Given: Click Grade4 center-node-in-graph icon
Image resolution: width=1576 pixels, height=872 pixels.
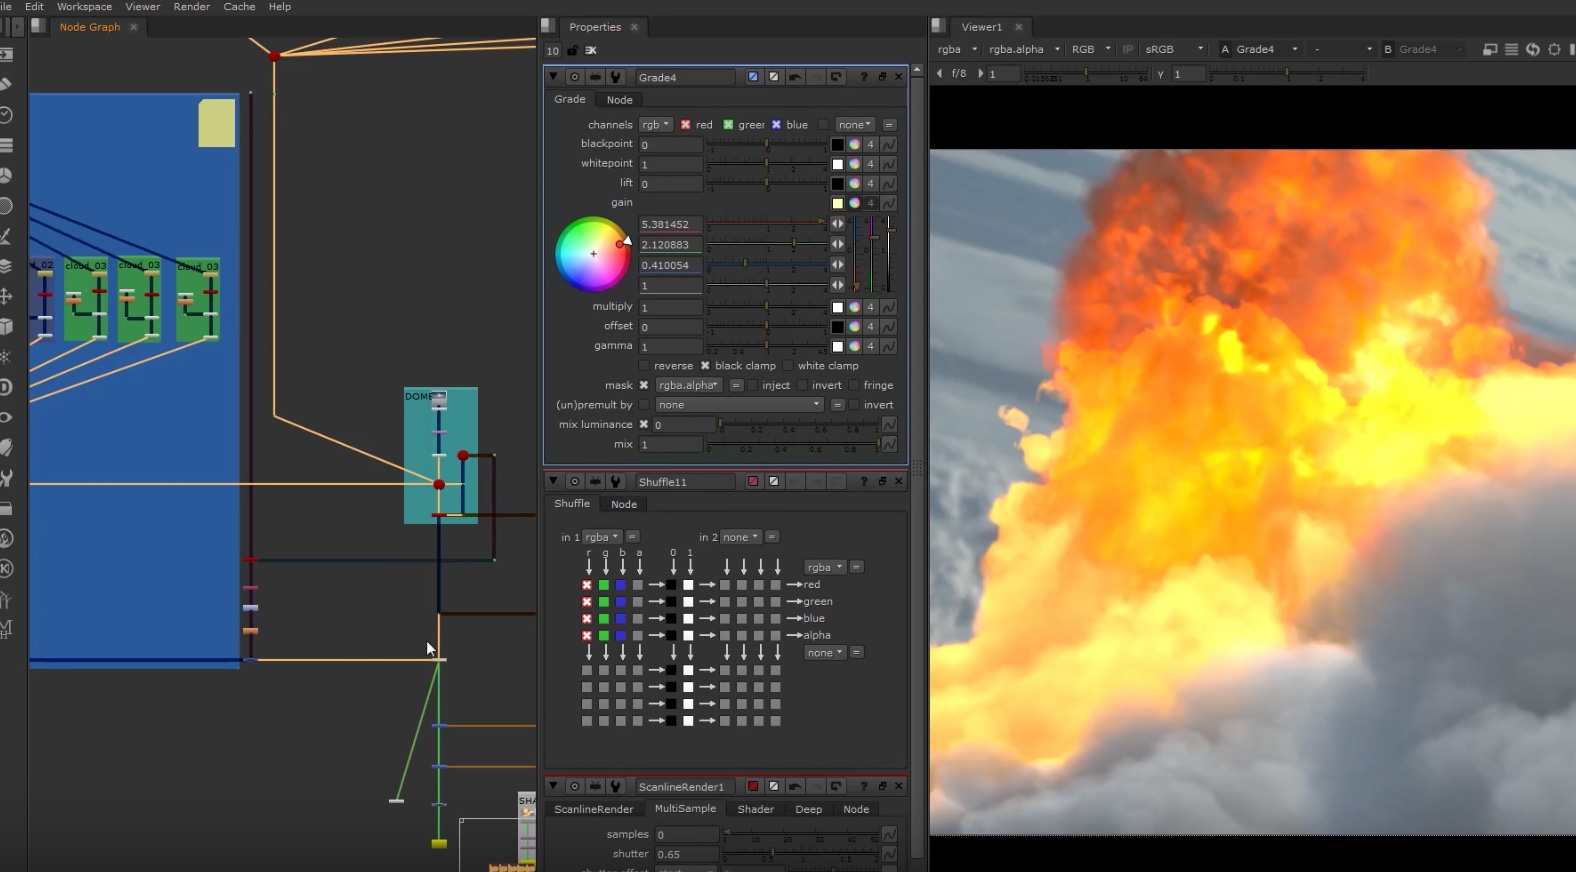Looking at the screenshot, I should coord(574,77).
